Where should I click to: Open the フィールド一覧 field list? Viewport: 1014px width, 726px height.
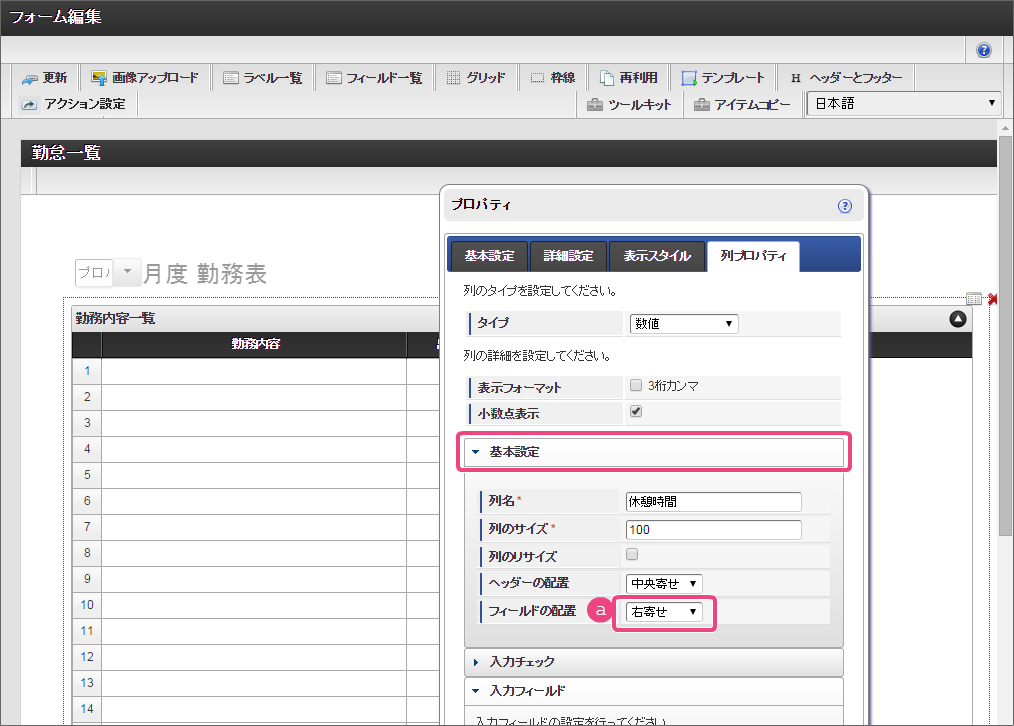click(x=375, y=78)
